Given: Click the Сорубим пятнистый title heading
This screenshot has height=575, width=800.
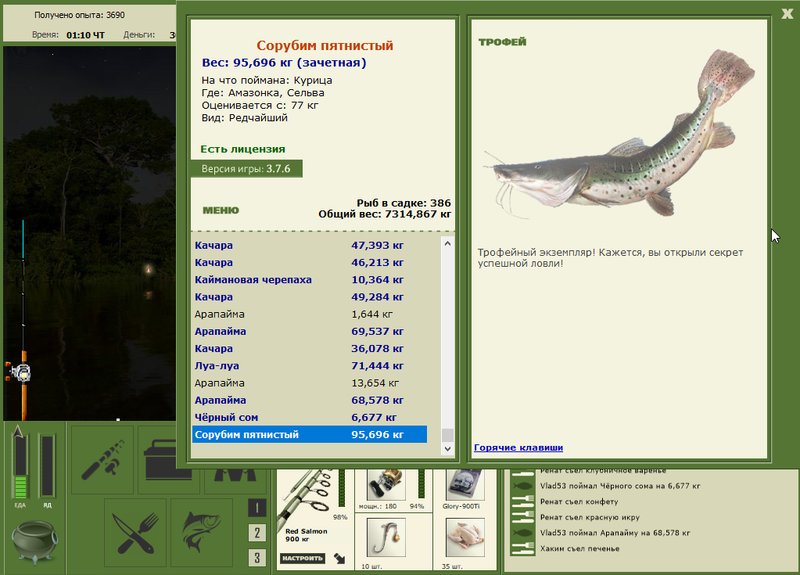Looking at the screenshot, I should pos(324,45).
